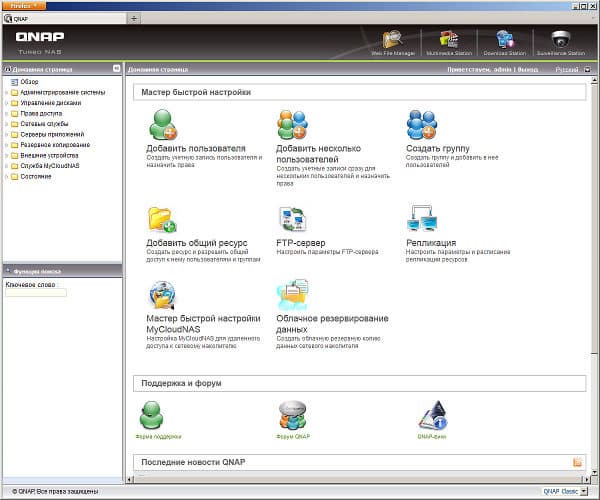Open the Firefox menu button
Viewport: 600px width, 500px height.
tap(24, 6)
